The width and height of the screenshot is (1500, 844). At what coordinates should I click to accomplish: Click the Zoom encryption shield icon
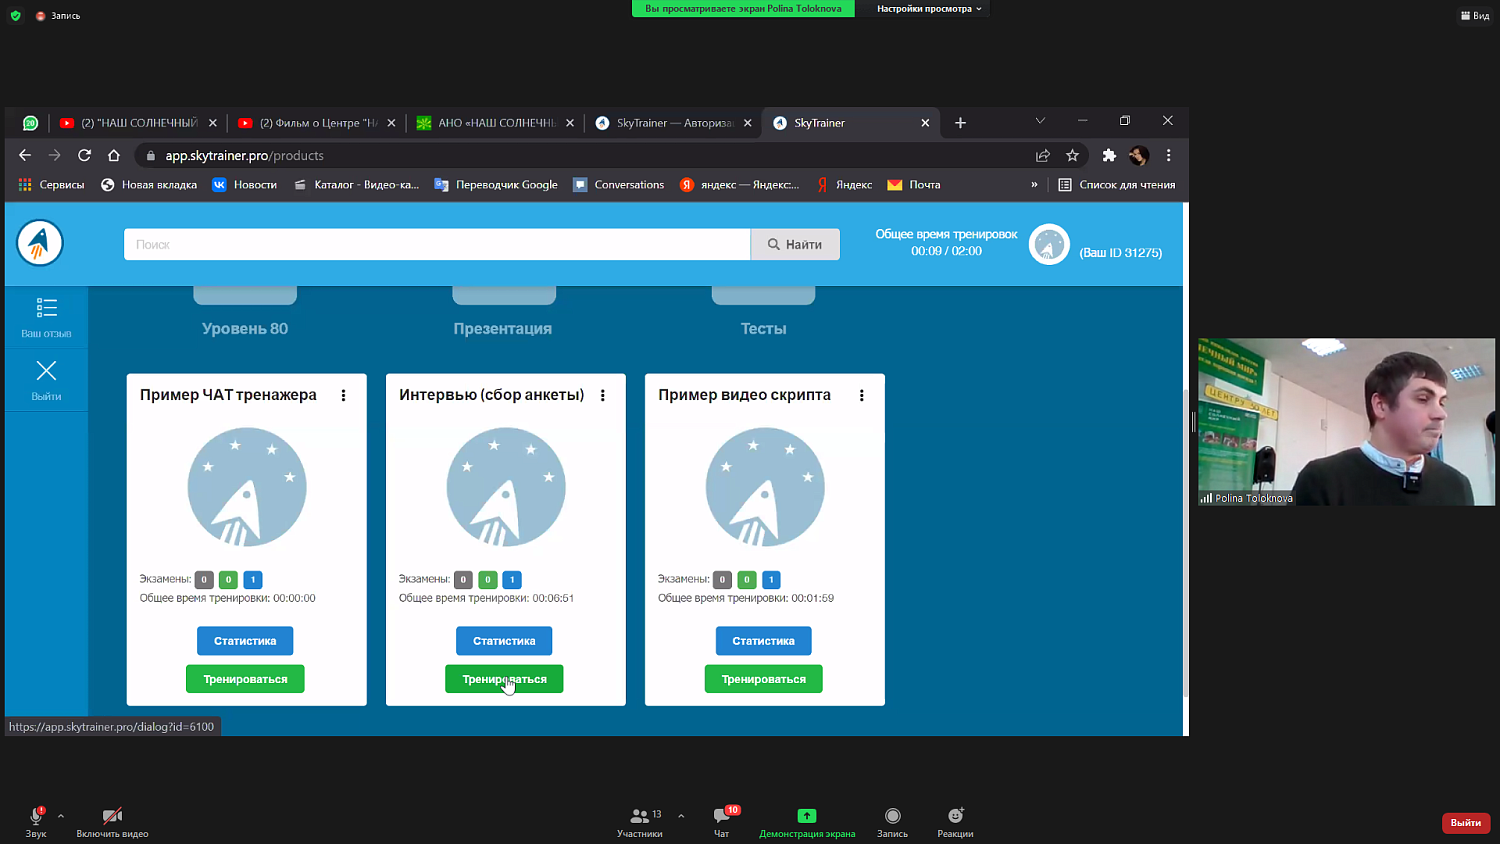coord(15,15)
